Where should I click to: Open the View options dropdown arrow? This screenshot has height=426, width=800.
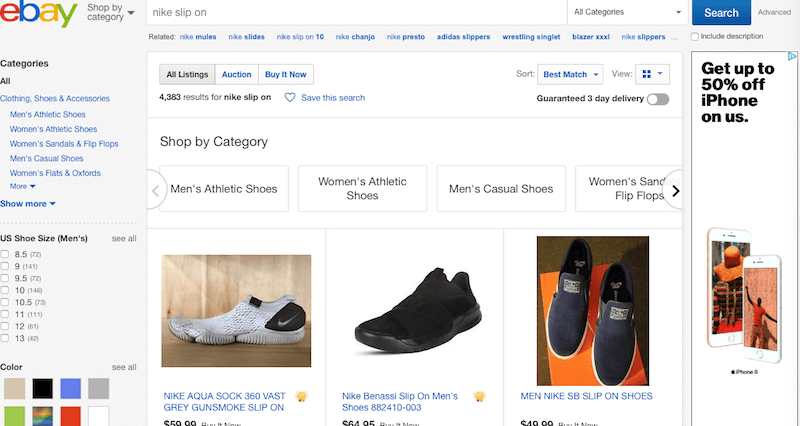[660, 74]
